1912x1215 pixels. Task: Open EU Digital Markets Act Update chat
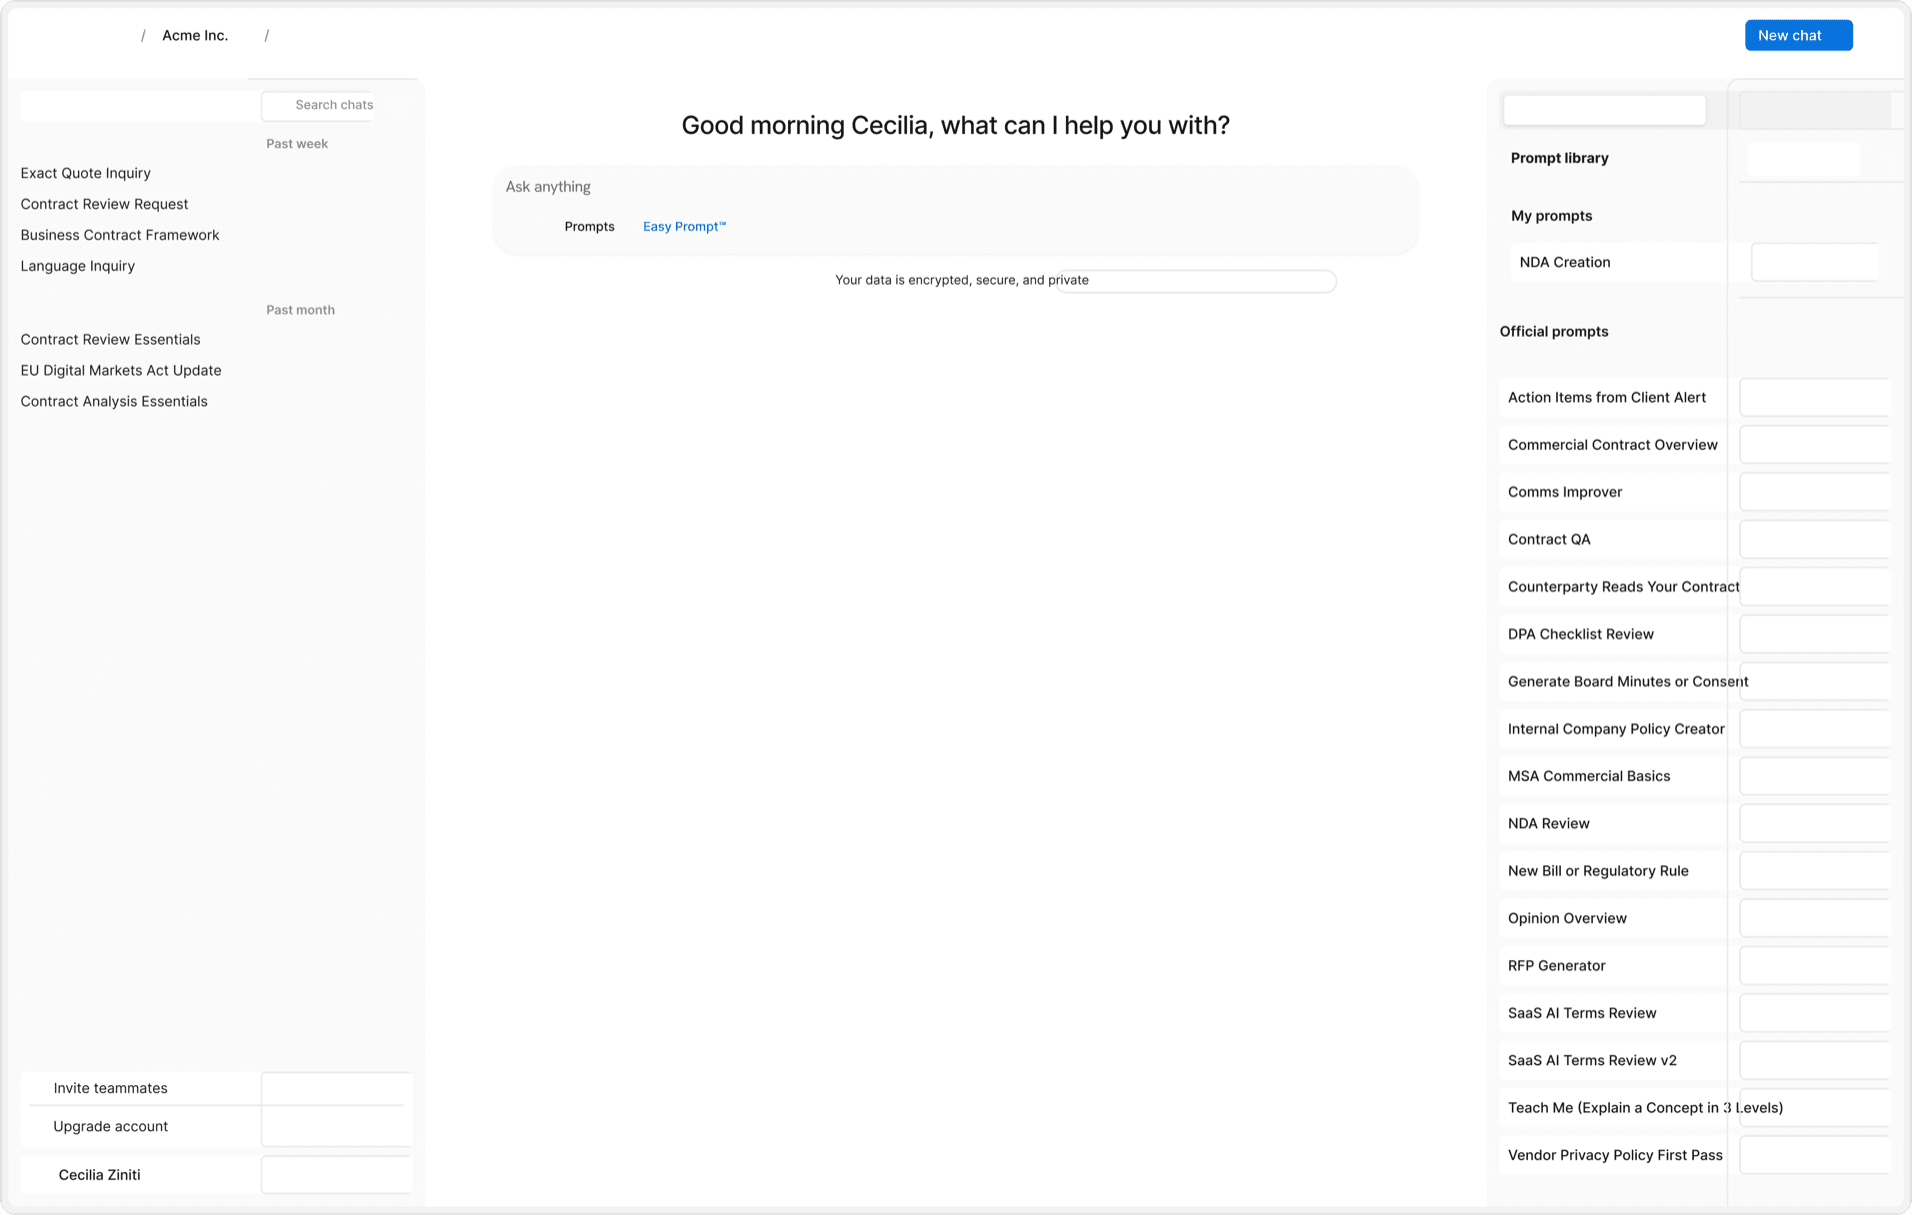[x=121, y=370]
